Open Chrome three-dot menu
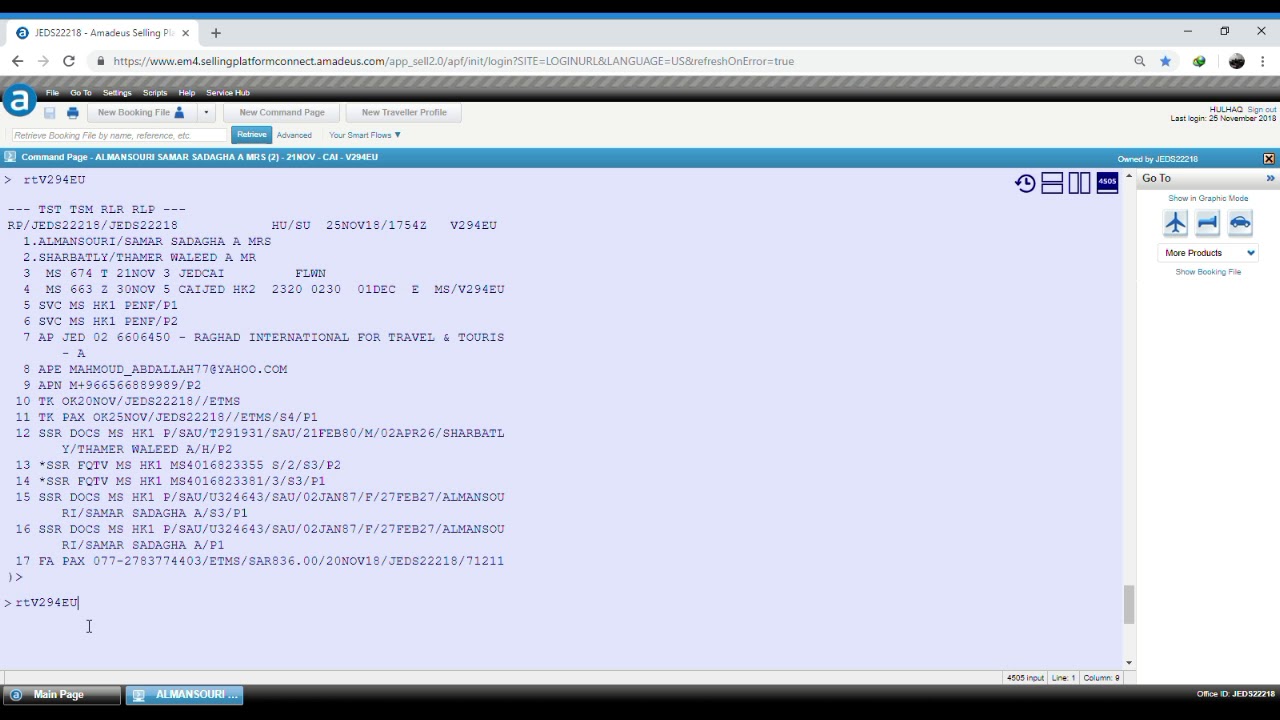1280x720 pixels. (1263, 61)
